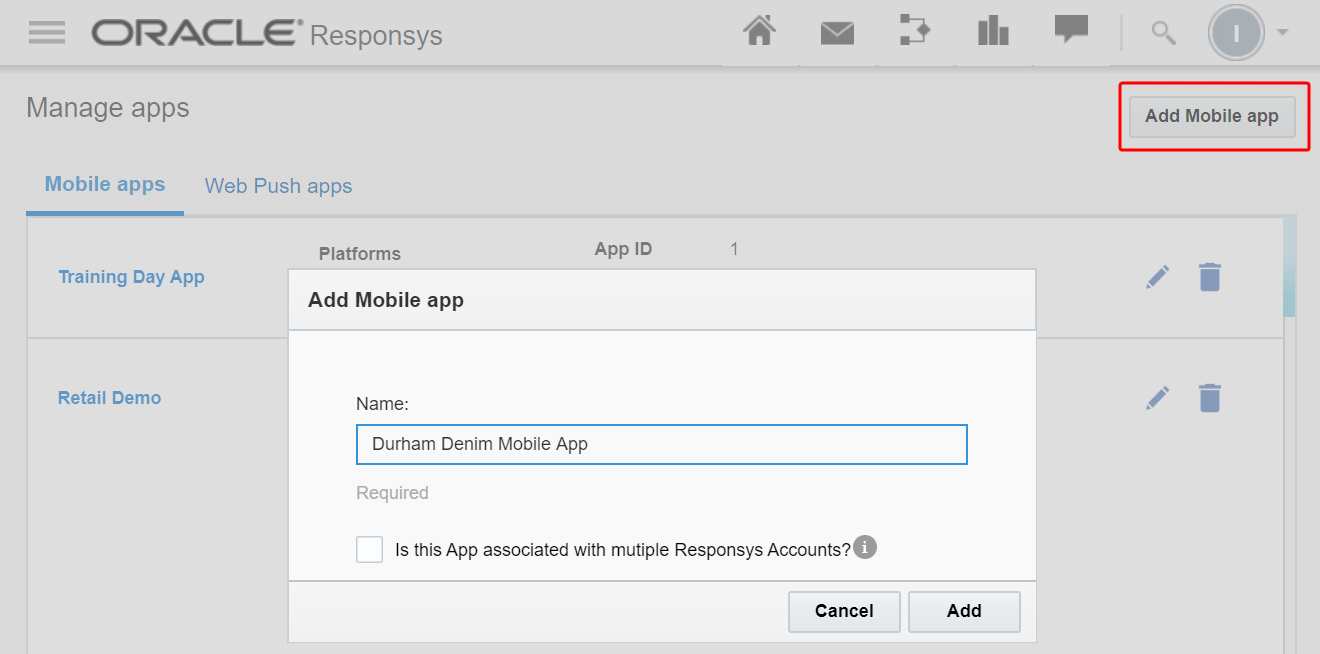Click the Required hint text
Image resolution: width=1320 pixels, height=654 pixels.
pos(392,493)
